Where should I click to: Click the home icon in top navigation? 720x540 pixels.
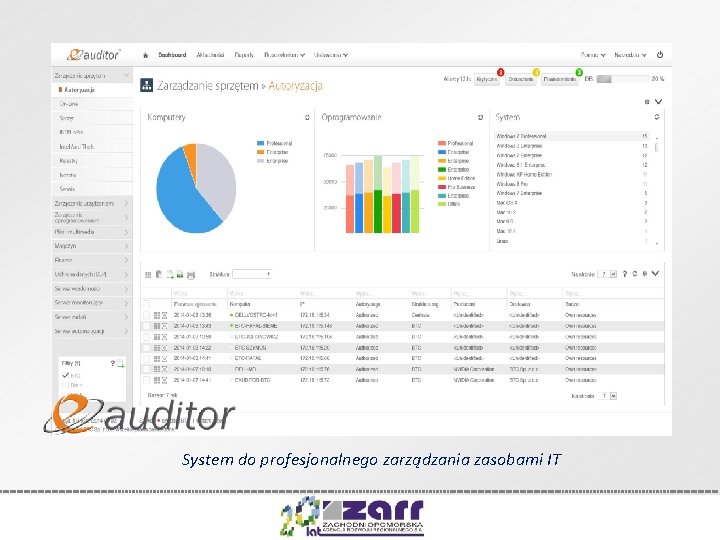146,55
